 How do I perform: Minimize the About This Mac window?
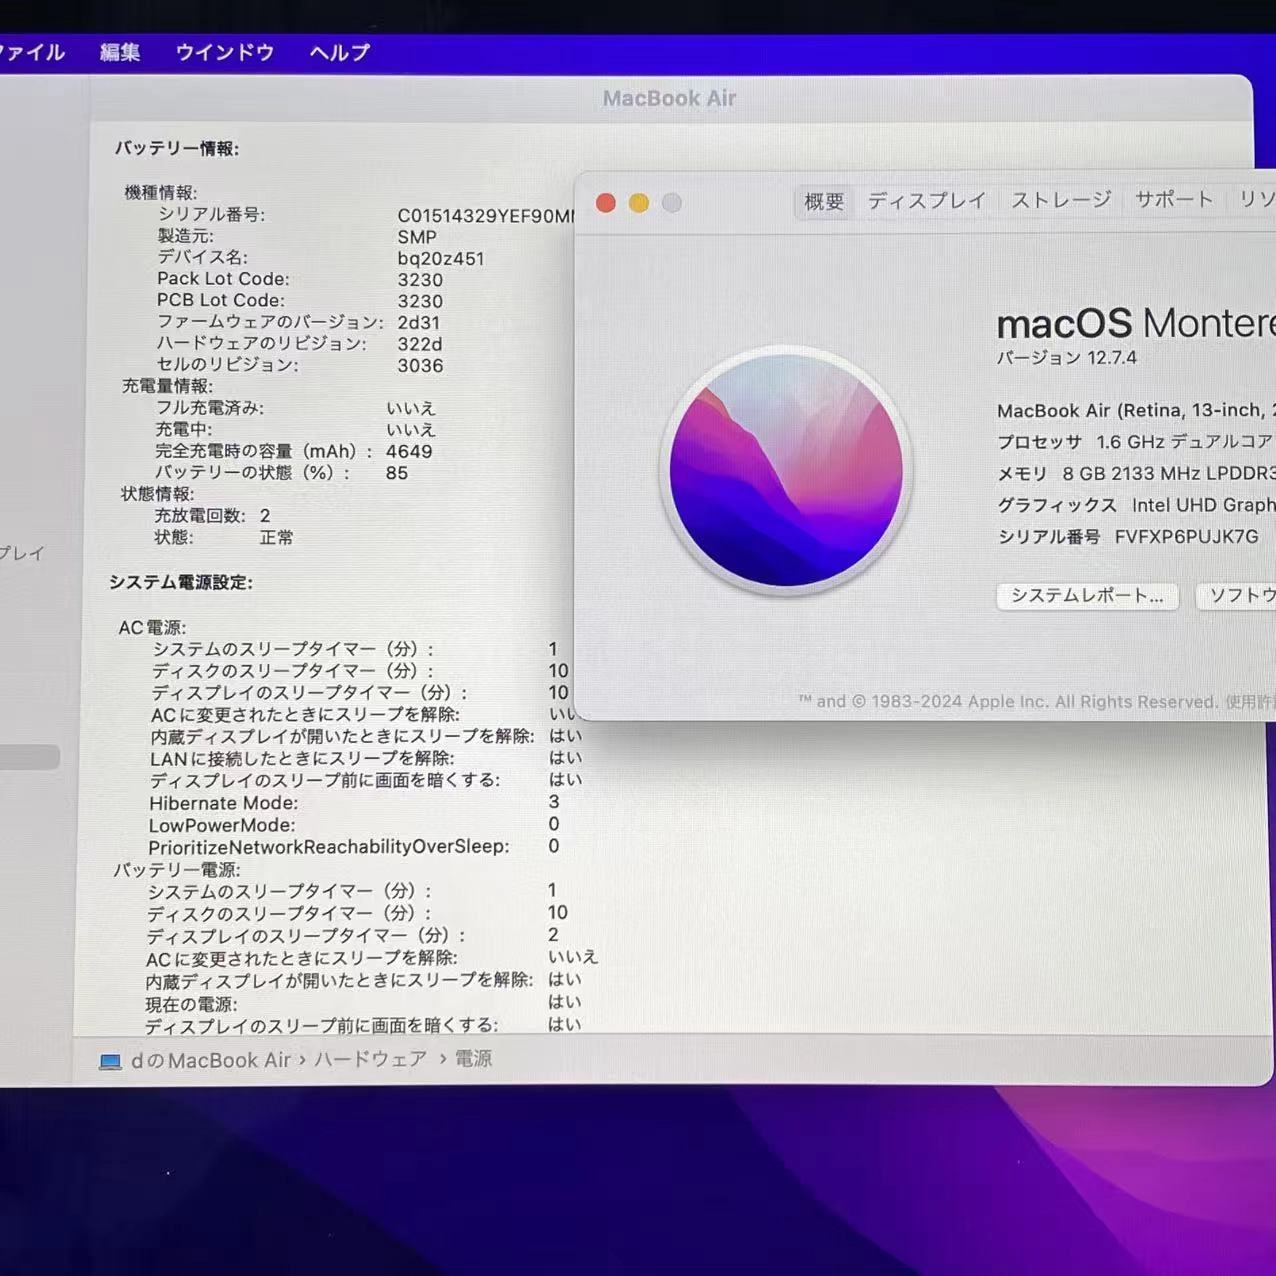coord(638,202)
